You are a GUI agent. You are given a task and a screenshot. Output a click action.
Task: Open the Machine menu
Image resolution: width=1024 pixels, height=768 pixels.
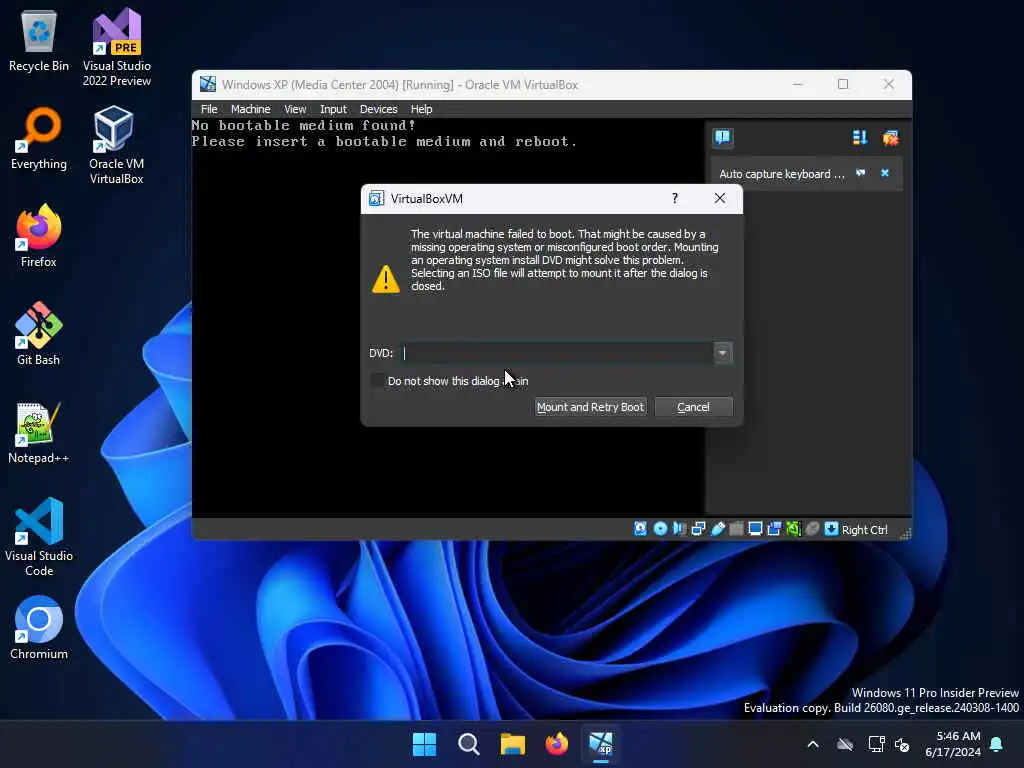[x=250, y=109]
